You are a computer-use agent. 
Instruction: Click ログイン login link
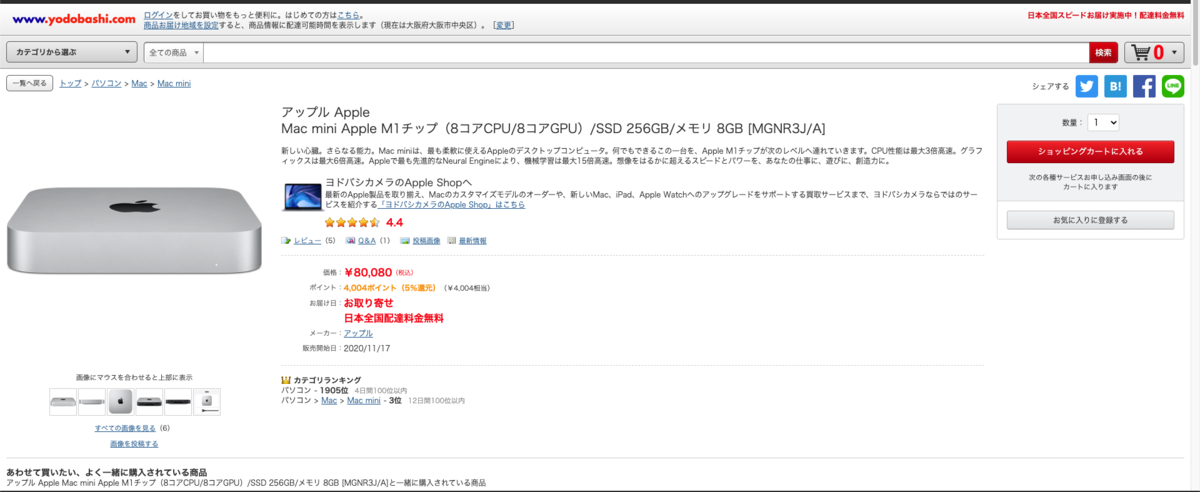(157, 15)
